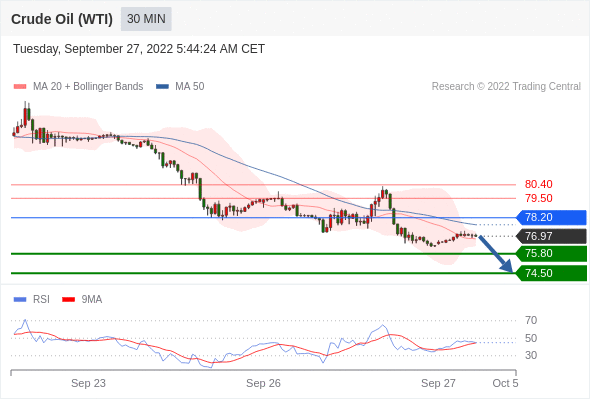Click the pink MA 20 color swatch
Image resolution: width=590 pixels, height=400 pixels.
click(x=20, y=87)
